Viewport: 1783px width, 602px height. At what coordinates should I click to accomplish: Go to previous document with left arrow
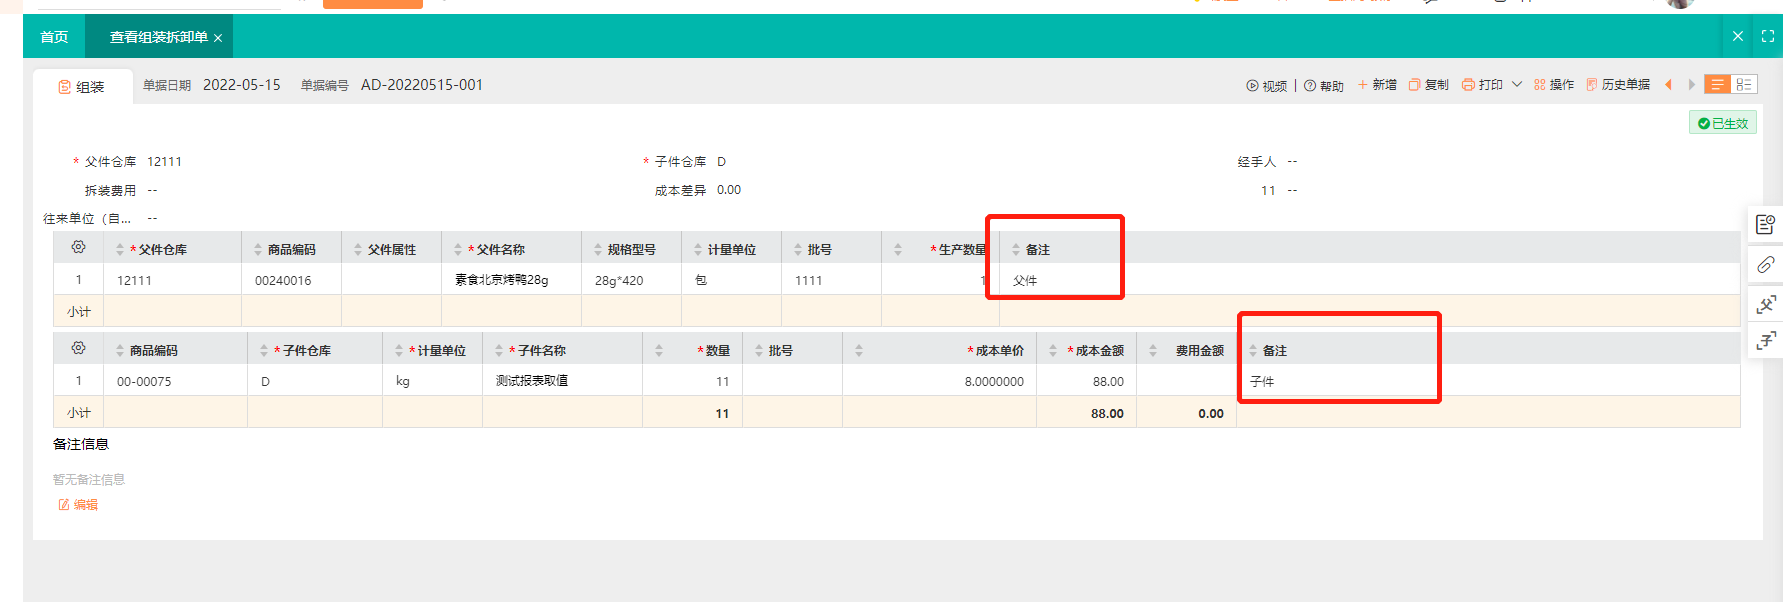click(1668, 85)
